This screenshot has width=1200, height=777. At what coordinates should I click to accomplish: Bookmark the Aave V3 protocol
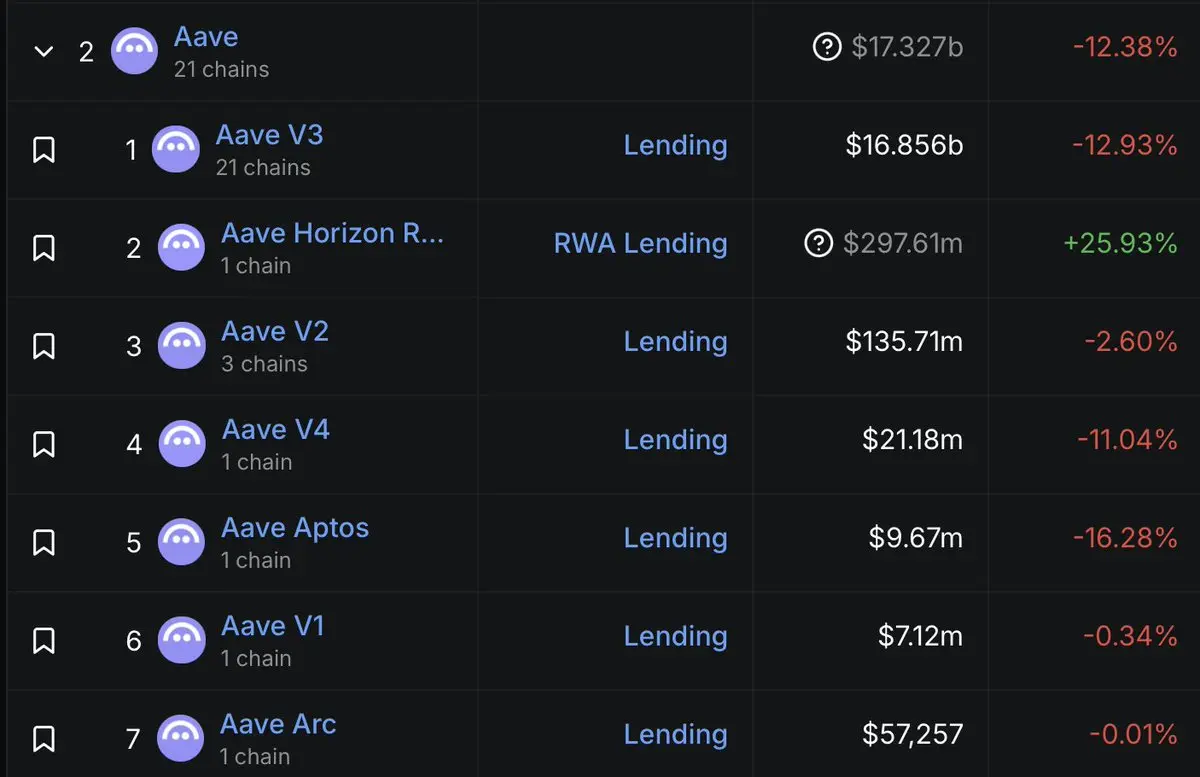[43, 150]
